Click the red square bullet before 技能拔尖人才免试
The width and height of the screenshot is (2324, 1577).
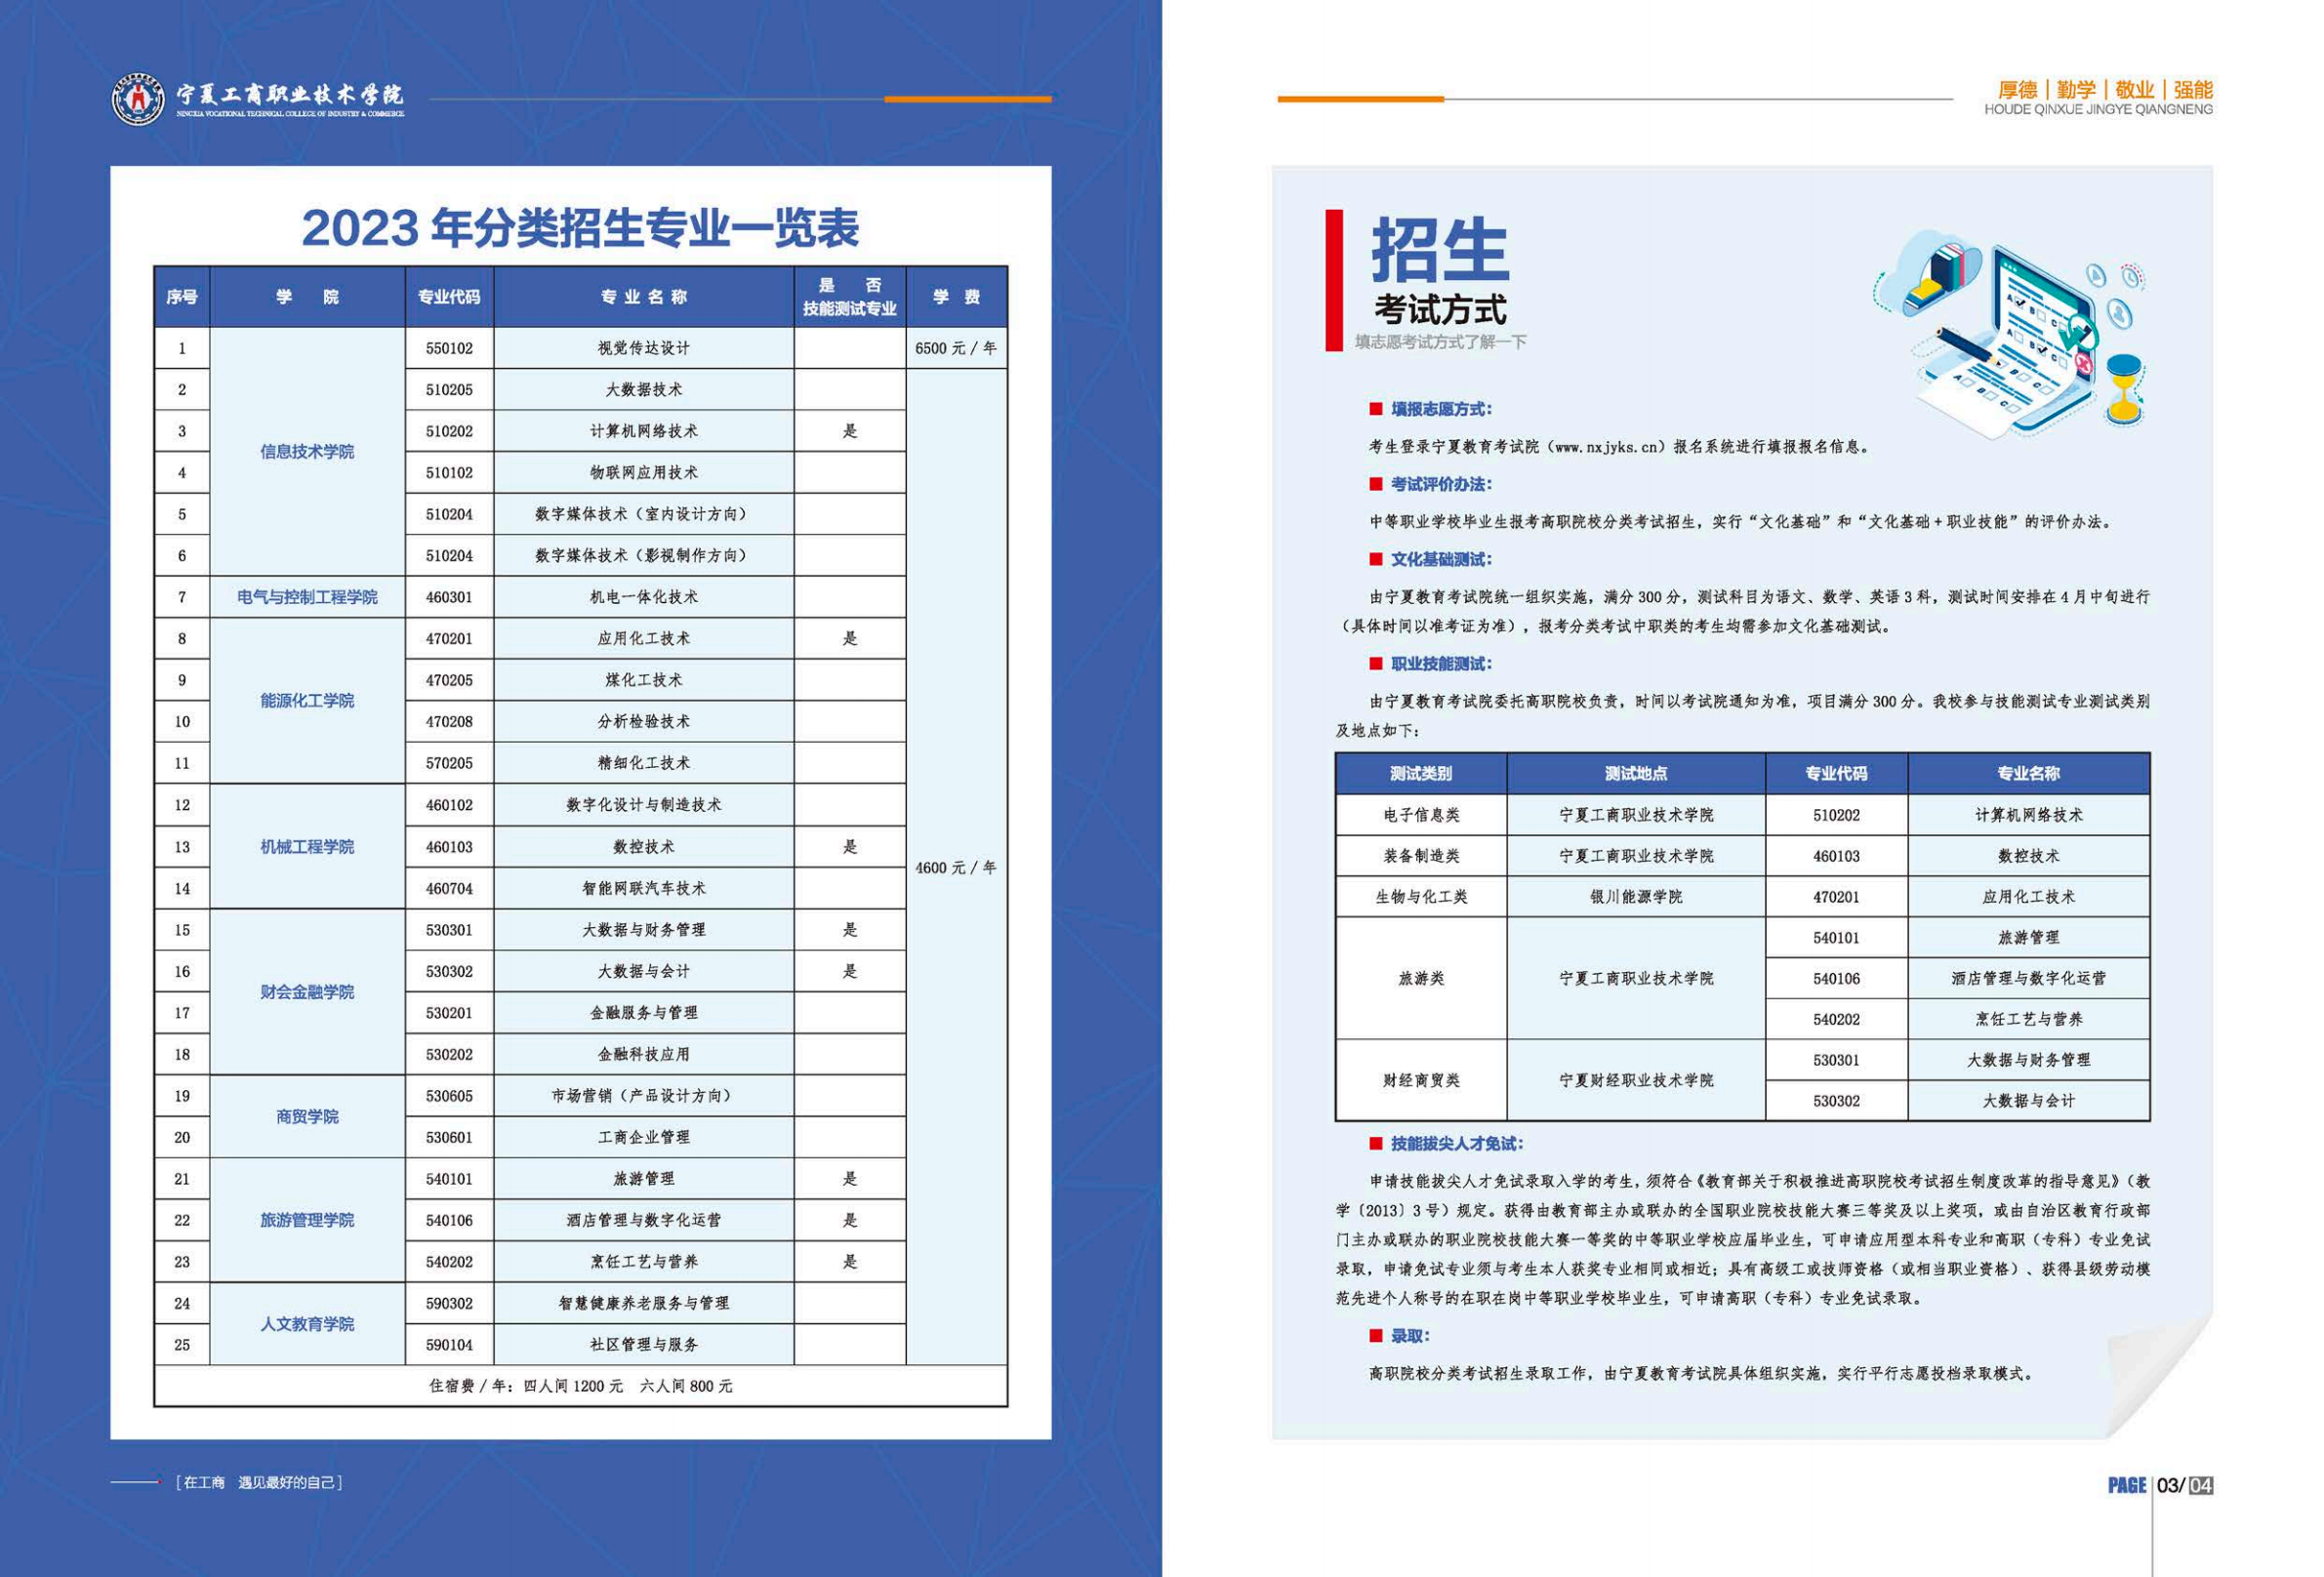coord(1376,1144)
